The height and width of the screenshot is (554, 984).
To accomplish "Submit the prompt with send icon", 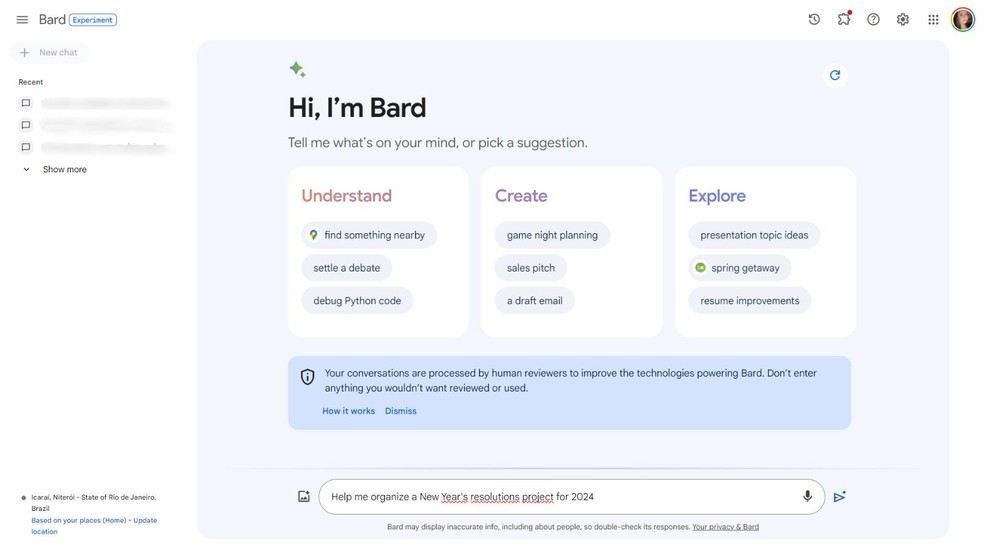I will 840,497.
